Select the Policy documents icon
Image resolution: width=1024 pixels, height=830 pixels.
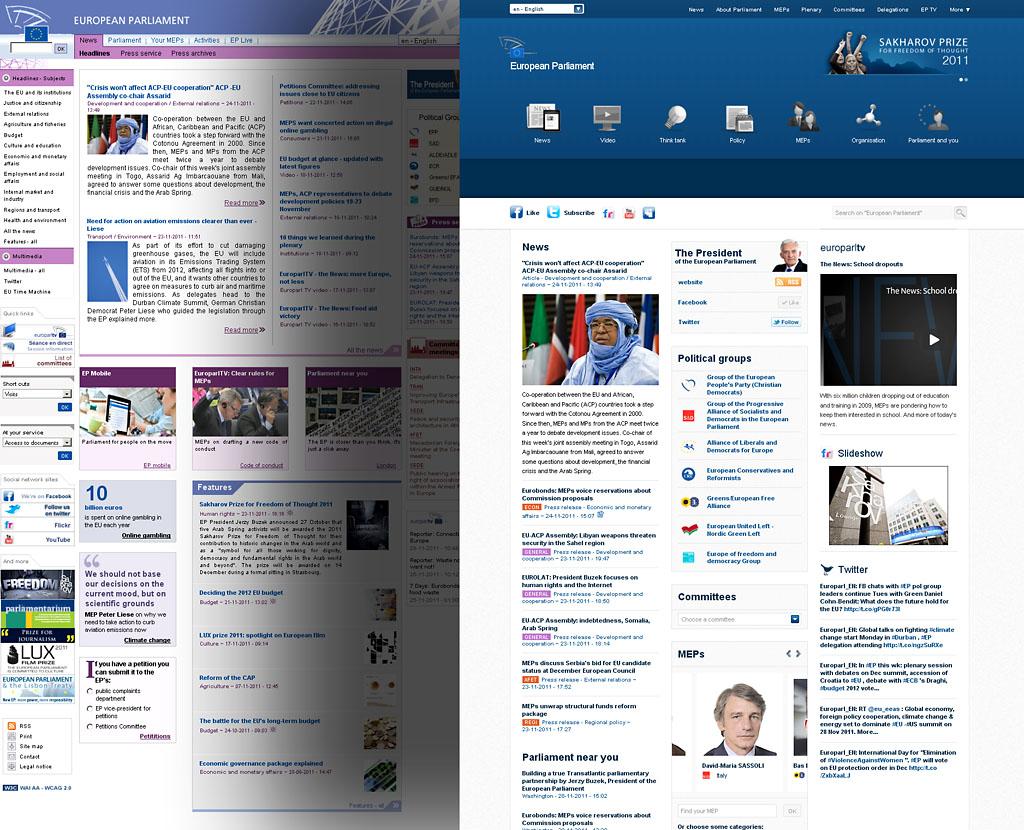click(738, 118)
